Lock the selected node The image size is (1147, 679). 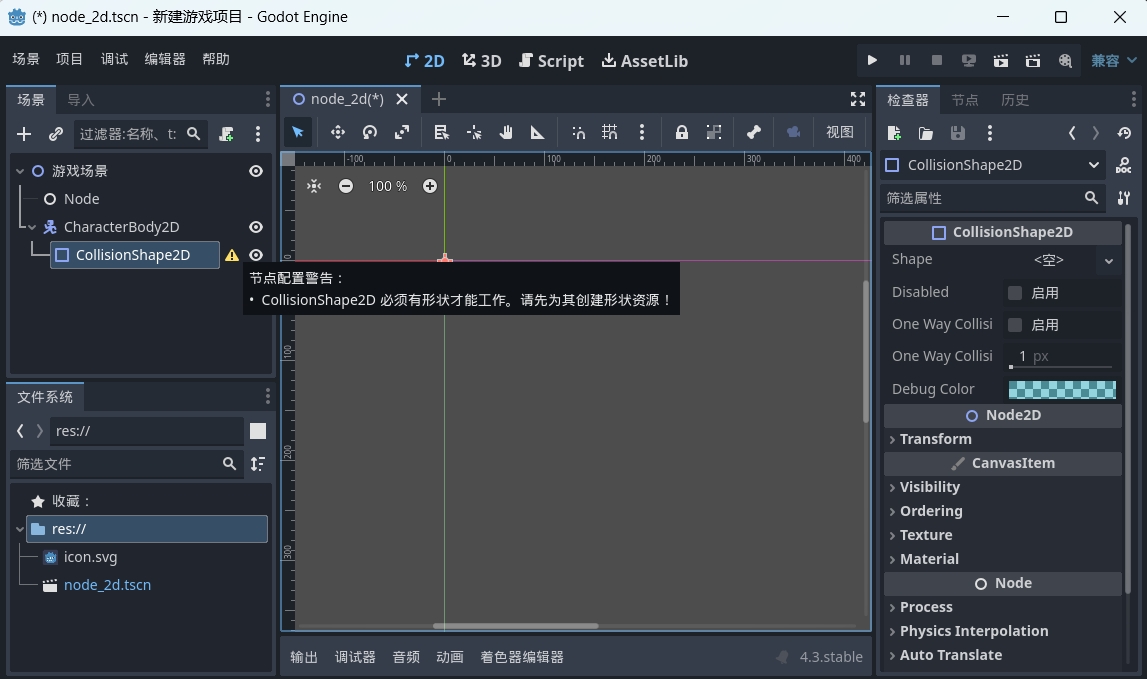682,132
